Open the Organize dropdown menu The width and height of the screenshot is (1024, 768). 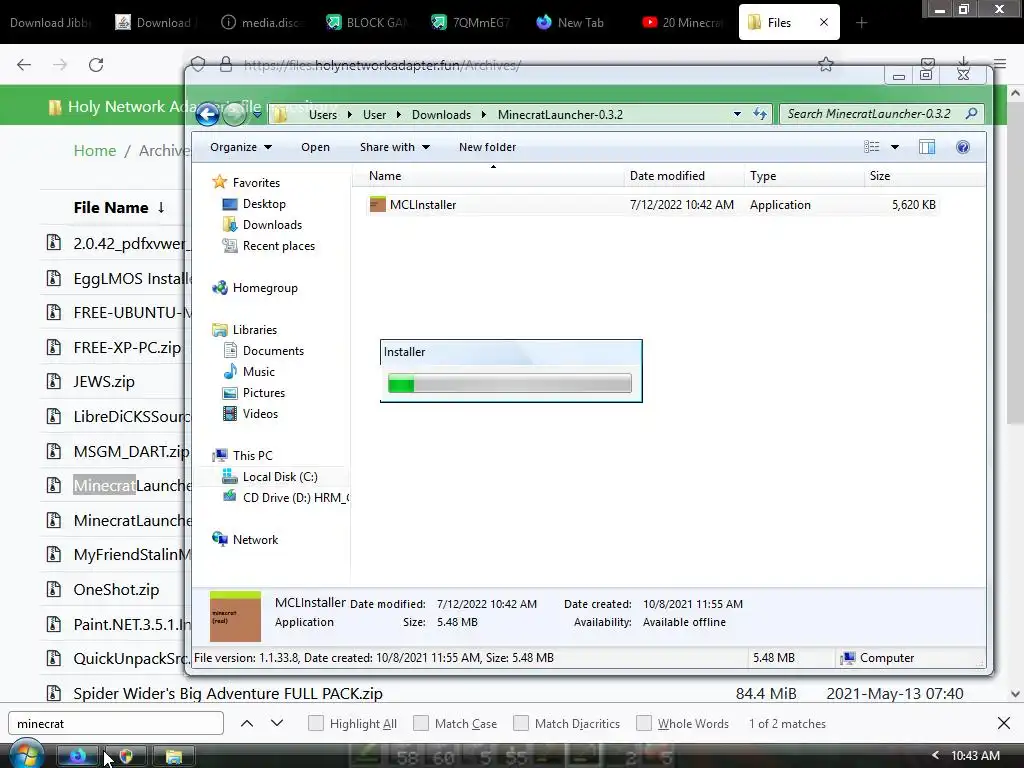pos(240,147)
